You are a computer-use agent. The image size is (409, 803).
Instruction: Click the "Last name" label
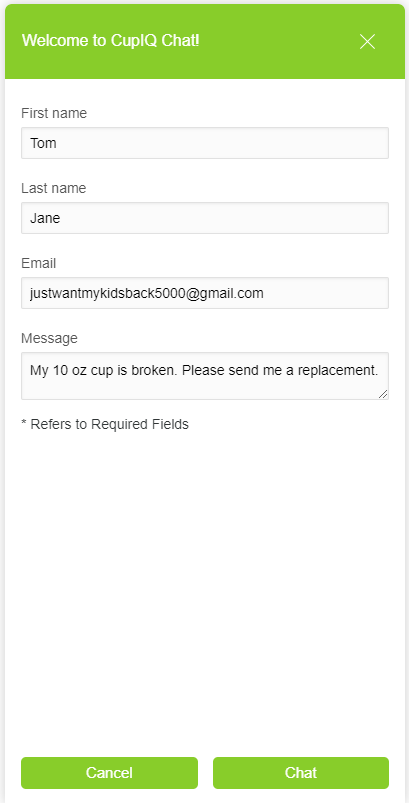coord(54,188)
